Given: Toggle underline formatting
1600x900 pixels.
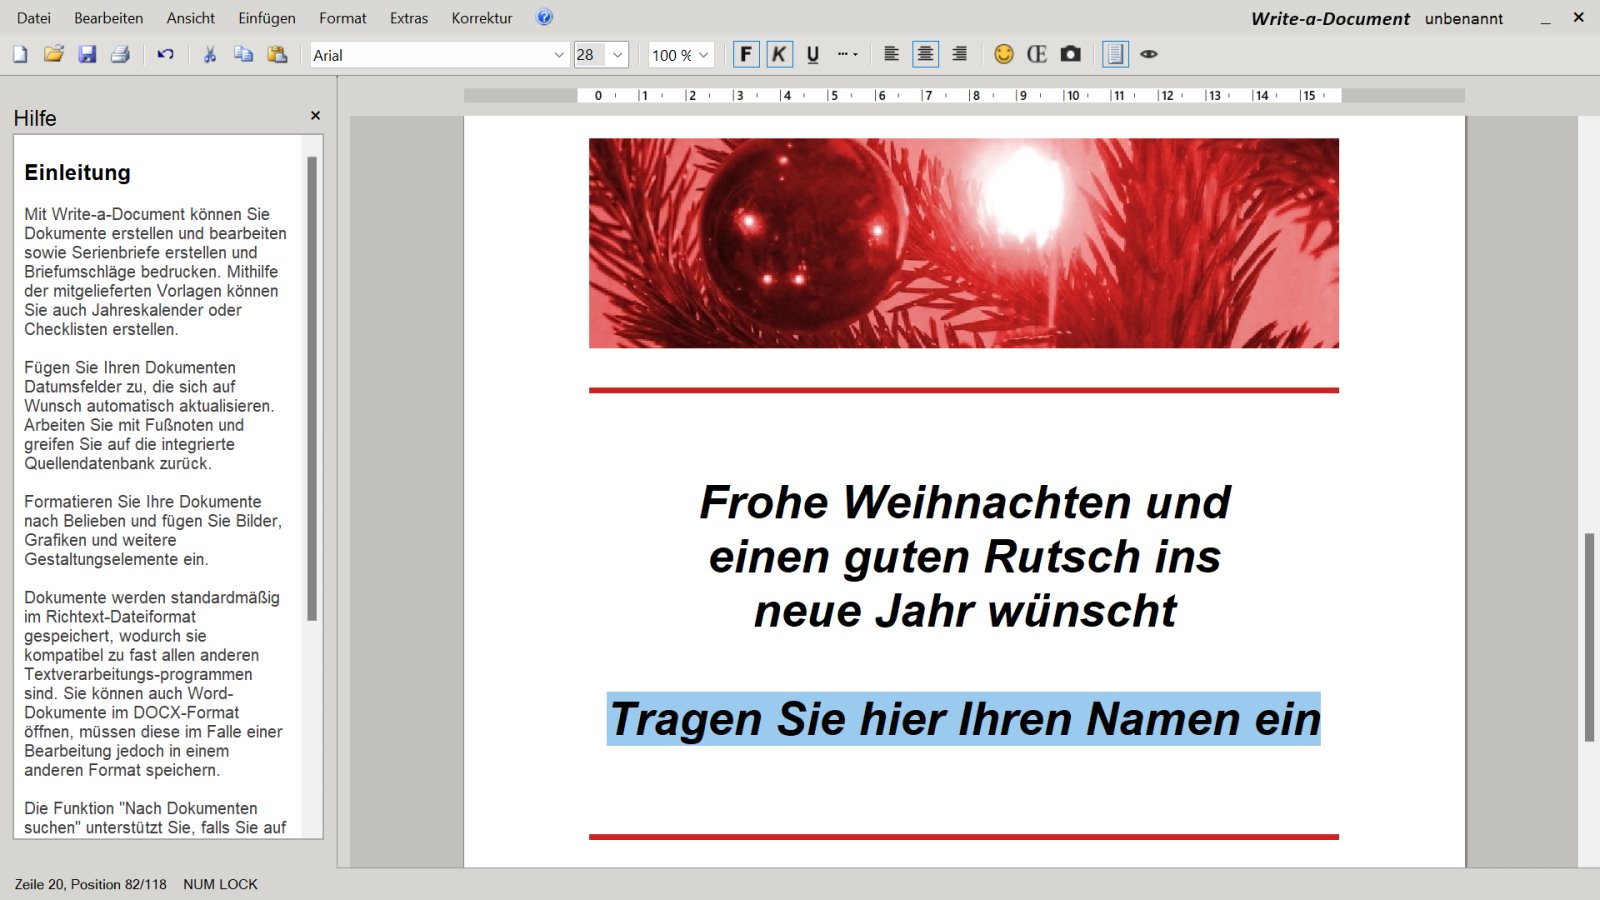Looking at the screenshot, I should tap(813, 55).
